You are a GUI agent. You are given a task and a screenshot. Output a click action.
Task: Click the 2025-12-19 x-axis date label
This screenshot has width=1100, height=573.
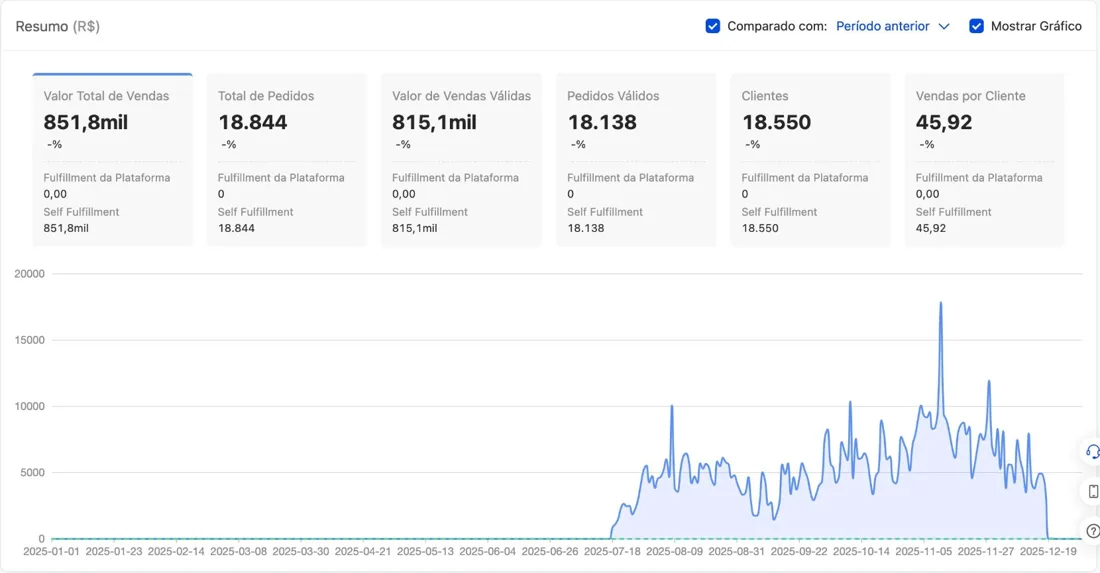click(x=1048, y=551)
